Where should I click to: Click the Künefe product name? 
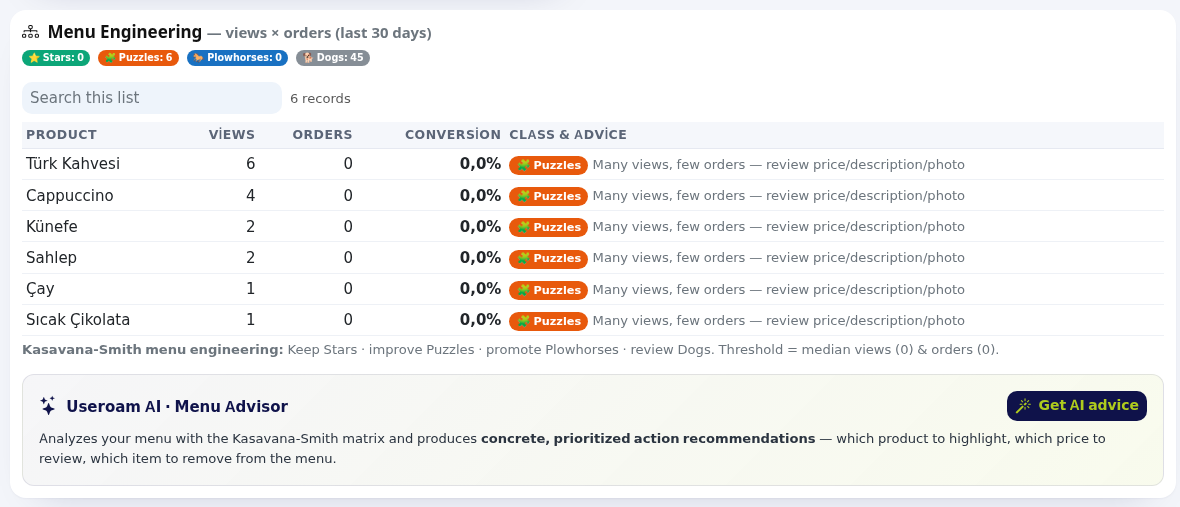pyautogui.click(x=52, y=226)
